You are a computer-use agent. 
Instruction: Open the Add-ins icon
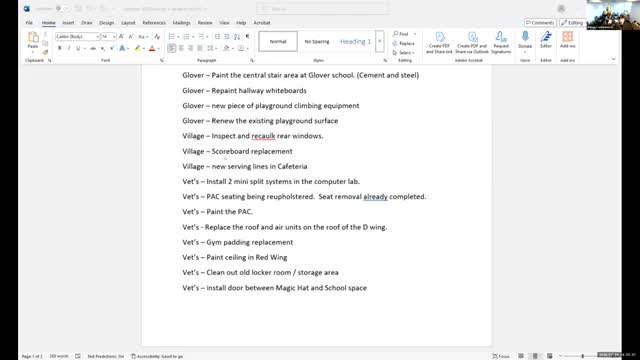click(x=567, y=40)
